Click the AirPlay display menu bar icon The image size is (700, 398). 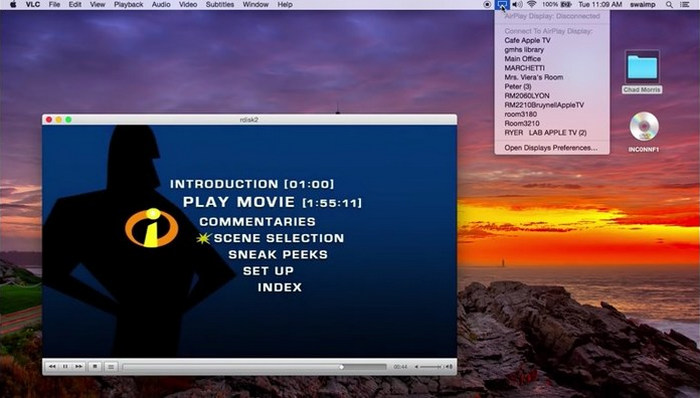click(502, 4)
